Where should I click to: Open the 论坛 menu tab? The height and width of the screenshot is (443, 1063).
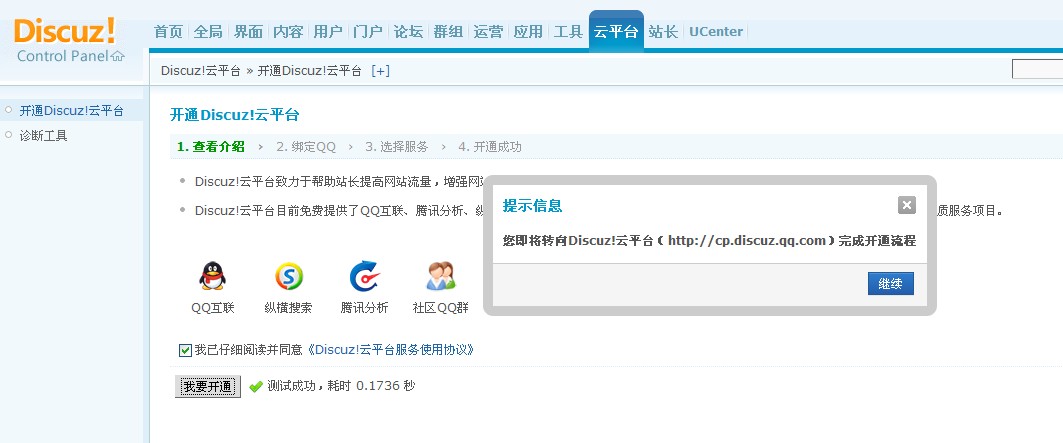pyautogui.click(x=408, y=31)
